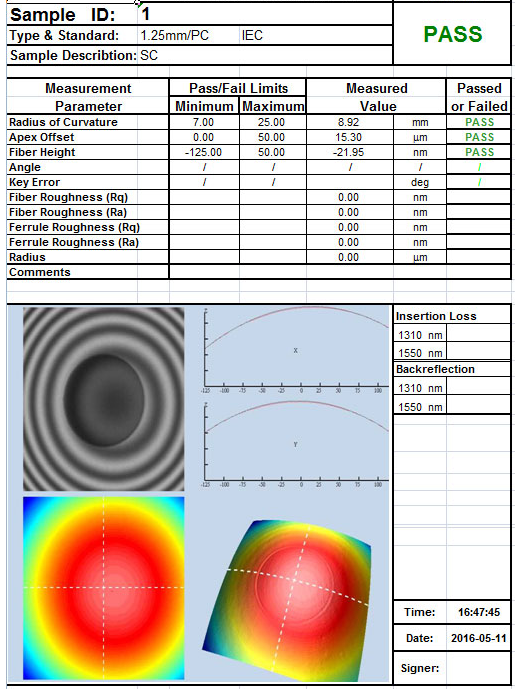The height and width of the screenshot is (697, 520).
Task: Select Fiber Height measured value -21.95
Action: 349,152
